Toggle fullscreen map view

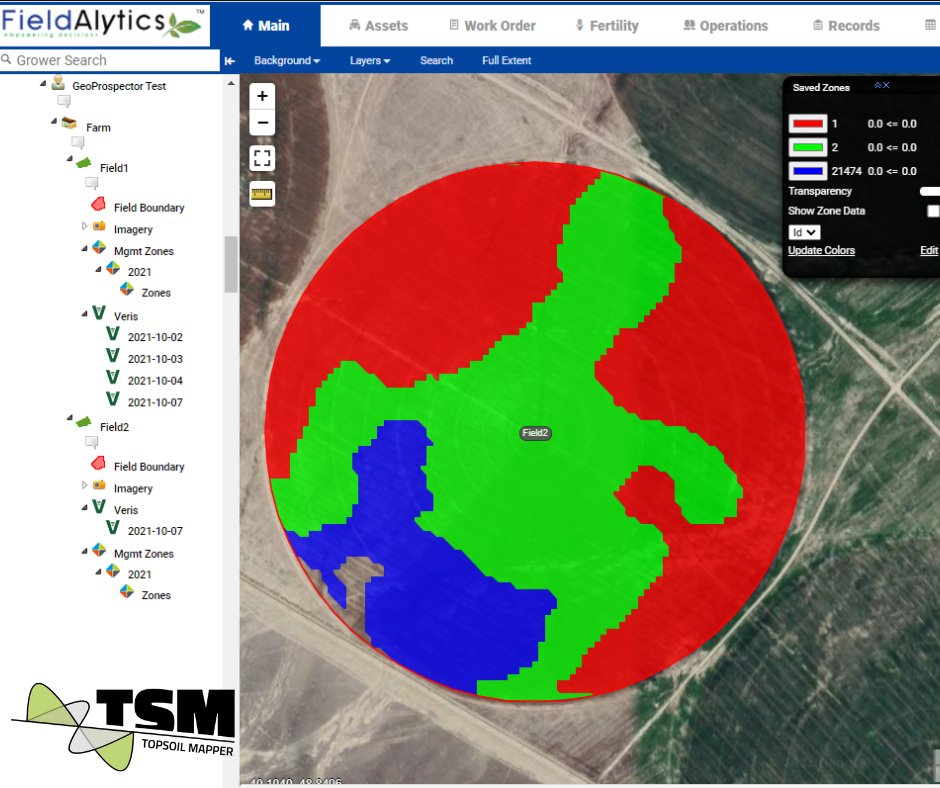coord(262,158)
